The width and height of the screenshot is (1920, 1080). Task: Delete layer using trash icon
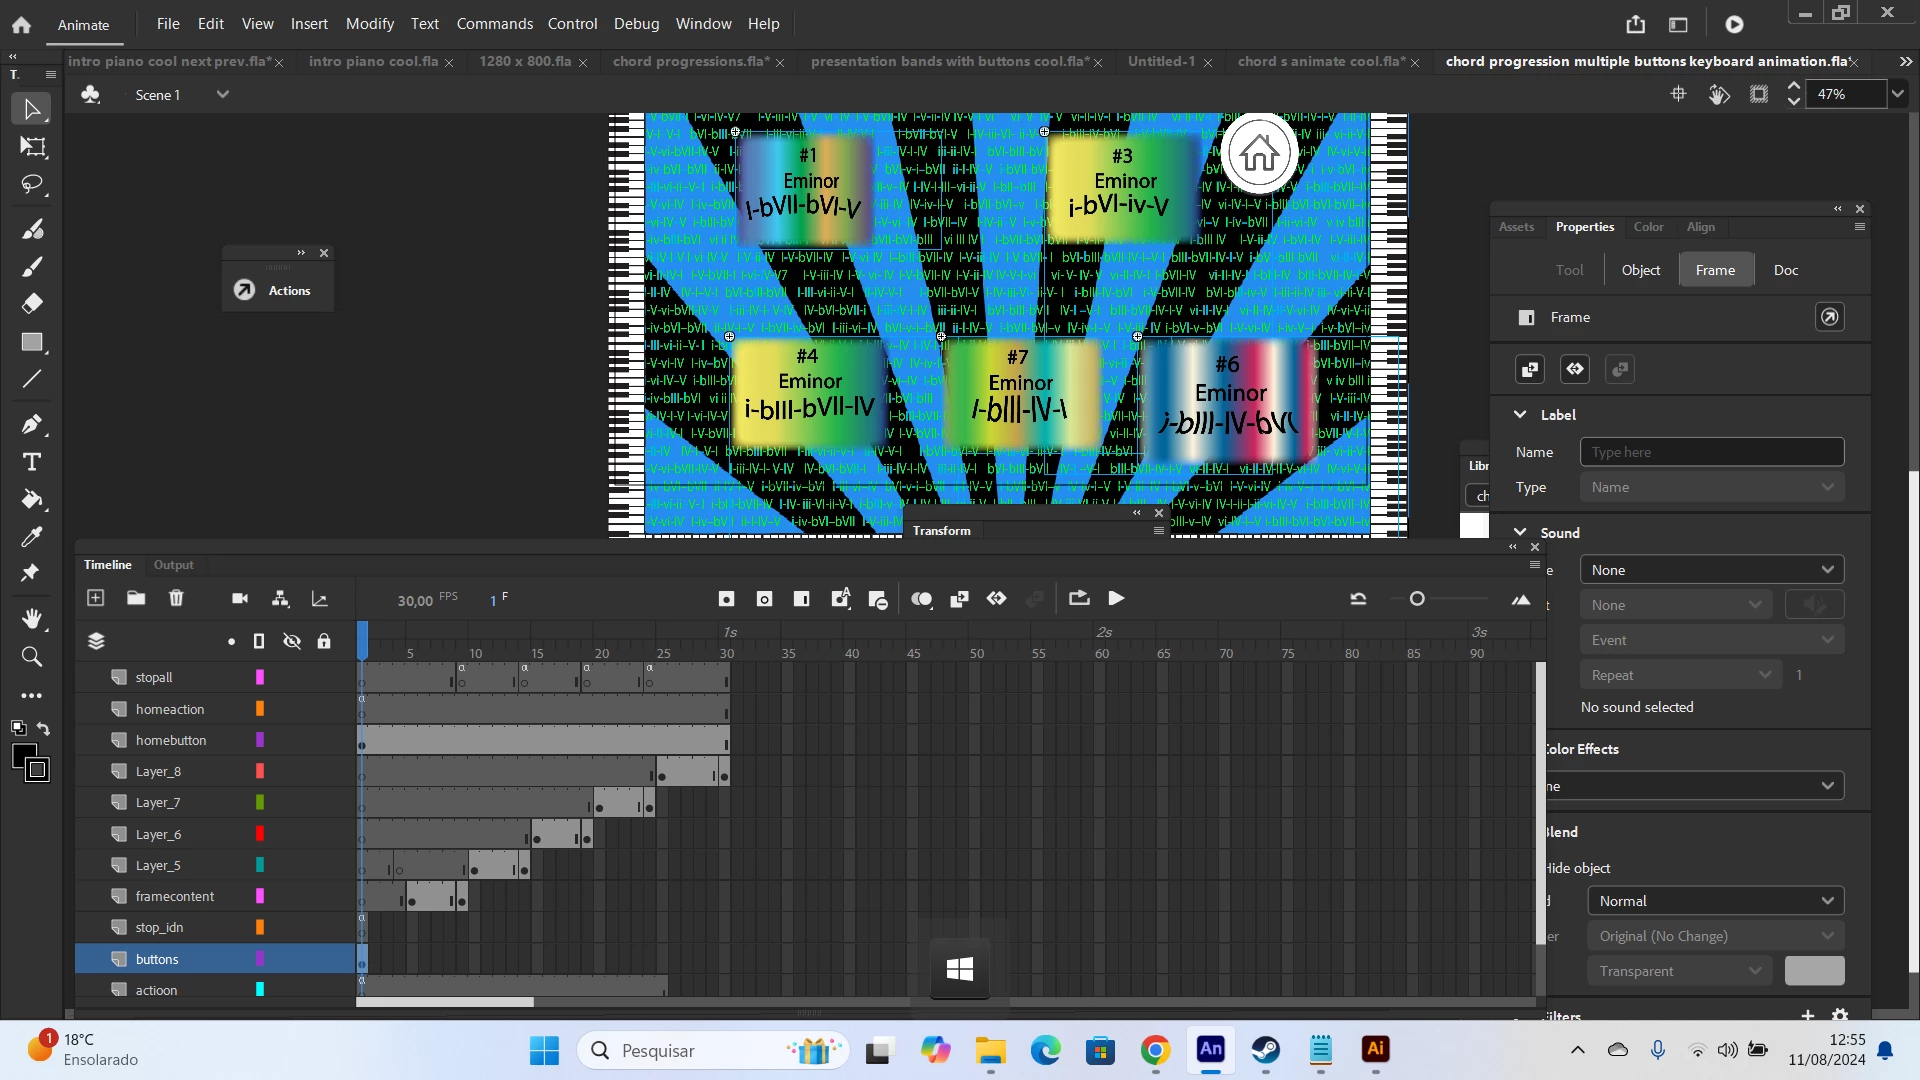click(176, 598)
